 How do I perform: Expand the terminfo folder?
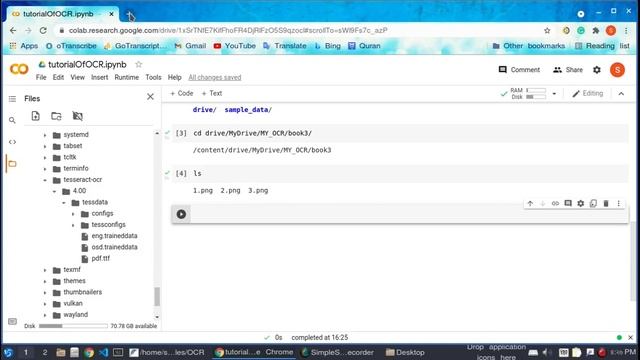tap(45, 169)
